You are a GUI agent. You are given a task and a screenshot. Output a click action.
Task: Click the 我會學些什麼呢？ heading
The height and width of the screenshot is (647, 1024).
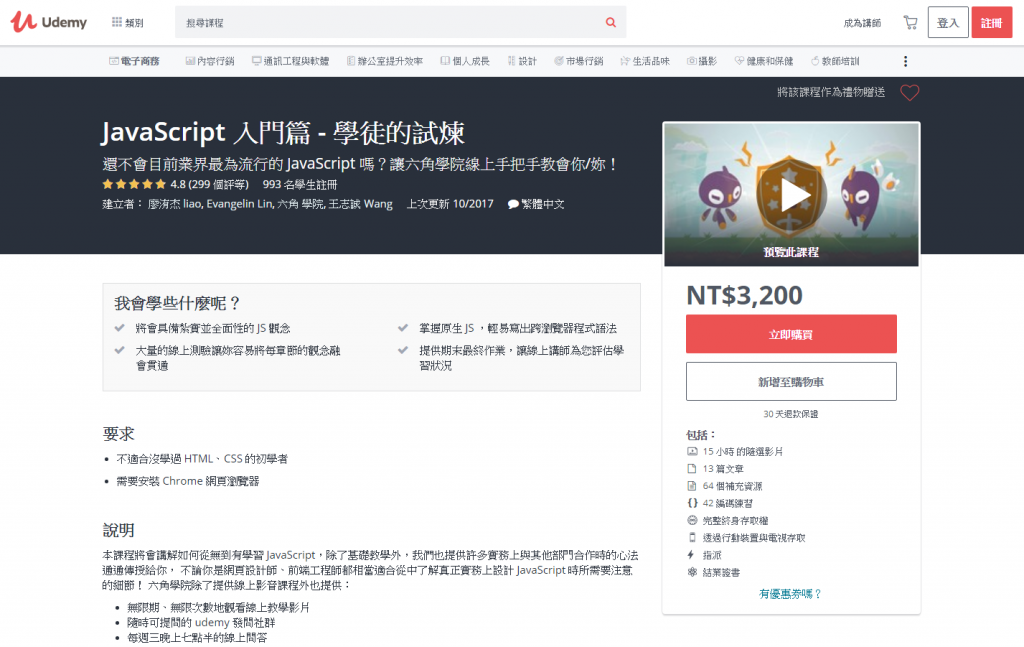tap(178, 304)
